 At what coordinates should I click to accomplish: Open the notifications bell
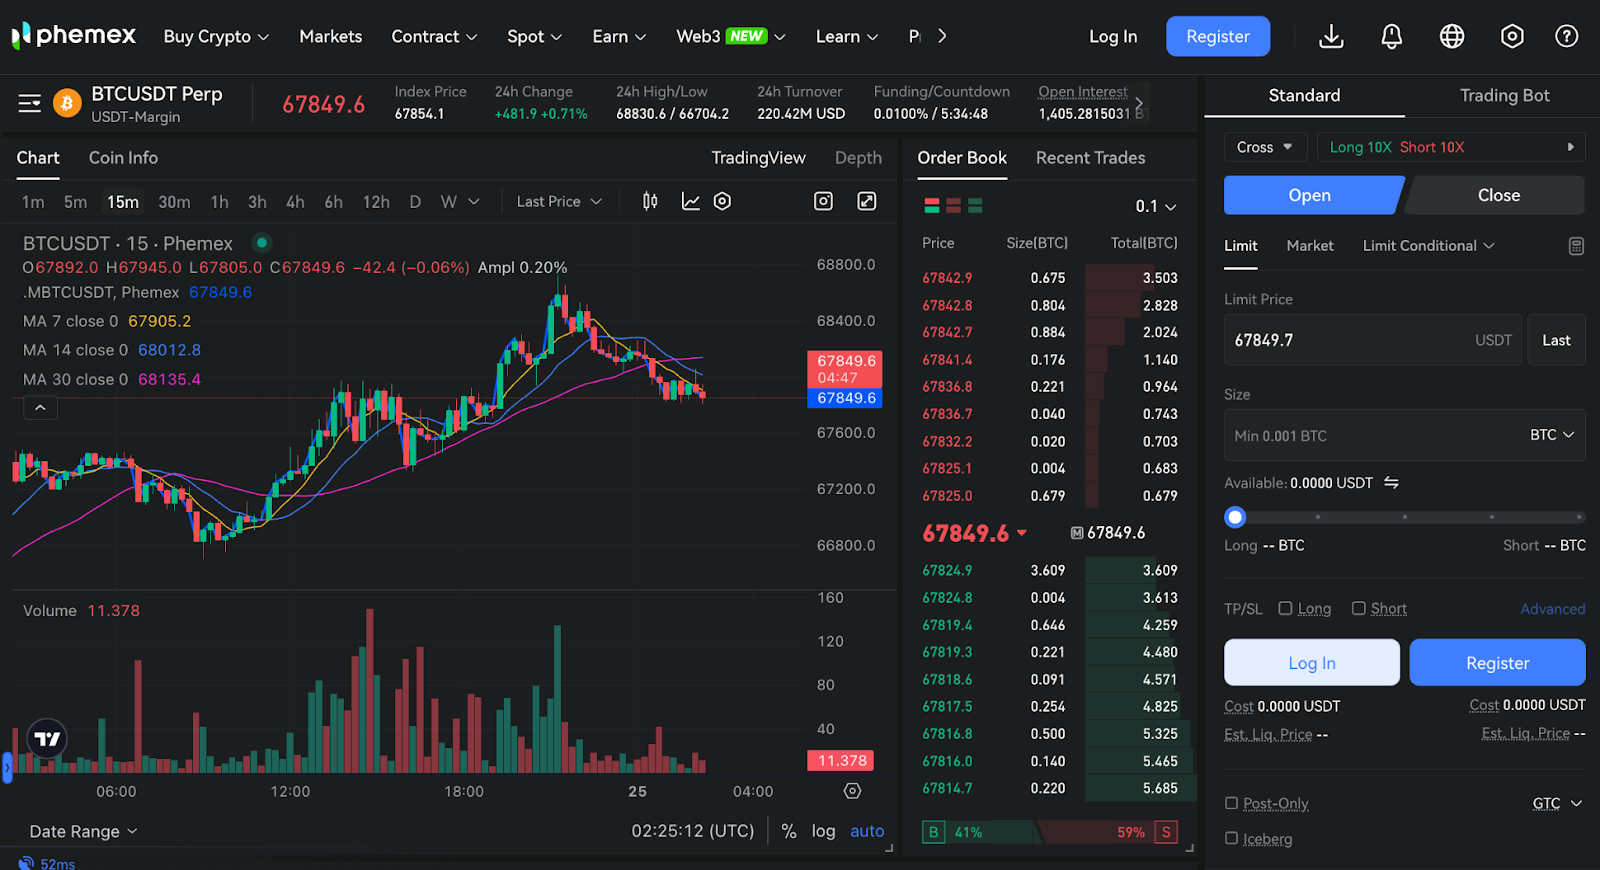[1391, 37]
